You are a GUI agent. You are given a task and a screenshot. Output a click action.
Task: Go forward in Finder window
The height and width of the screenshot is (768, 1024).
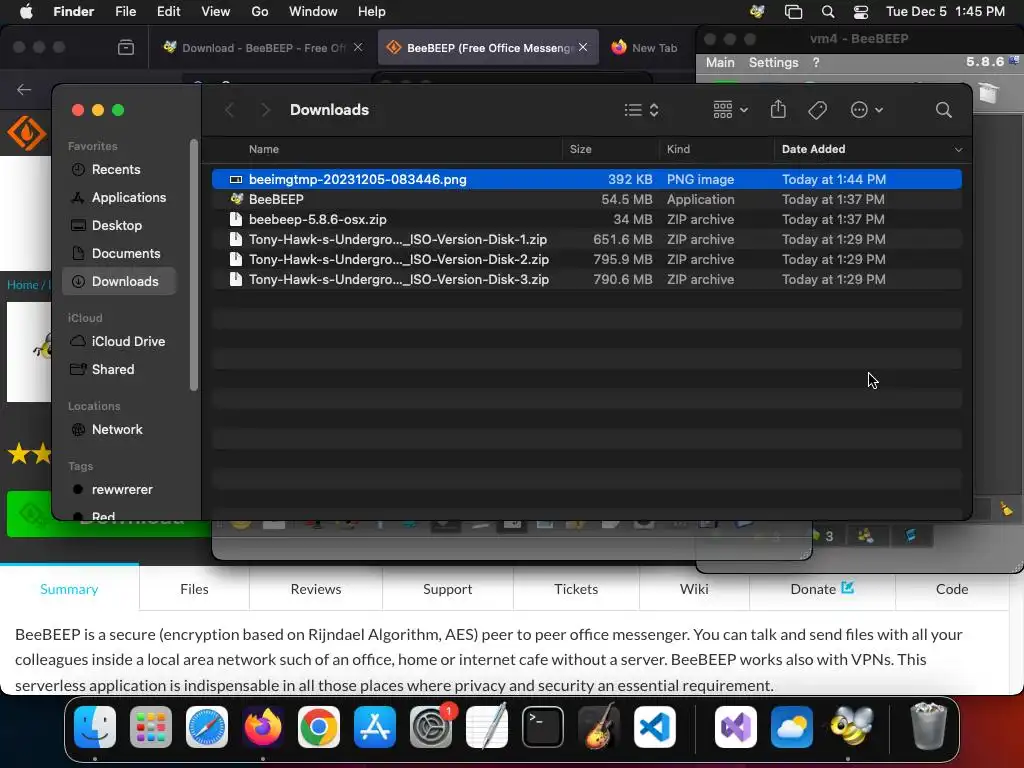click(264, 110)
